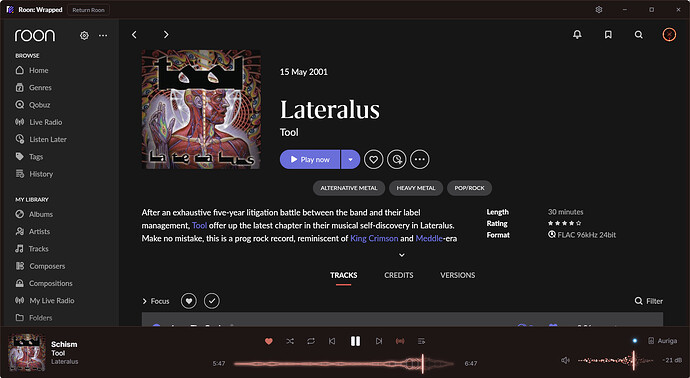The image size is (690, 378).
Task: Open the King Crimson link
Action: [374, 239]
